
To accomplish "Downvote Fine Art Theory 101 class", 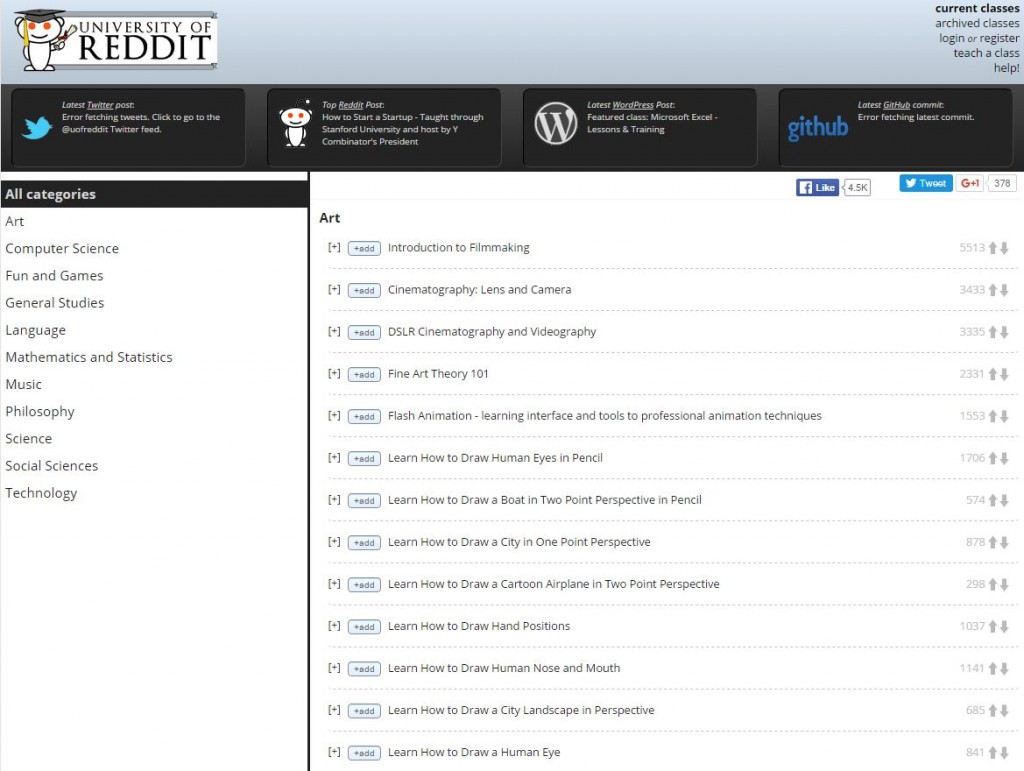I will (x=1004, y=374).
